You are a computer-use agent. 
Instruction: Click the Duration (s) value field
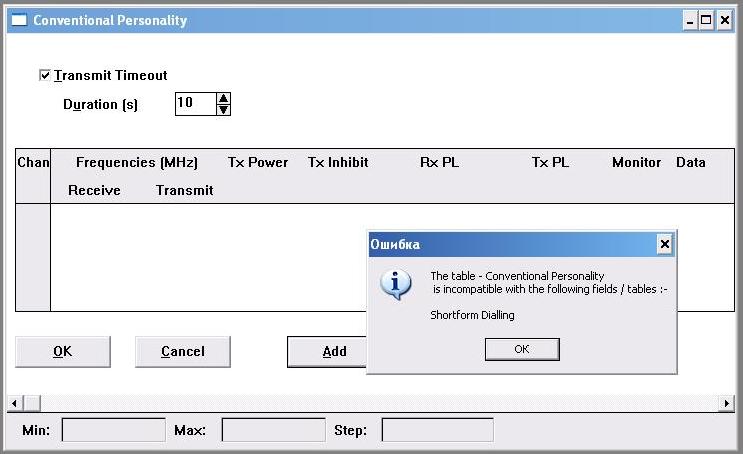pyautogui.click(x=195, y=103)
